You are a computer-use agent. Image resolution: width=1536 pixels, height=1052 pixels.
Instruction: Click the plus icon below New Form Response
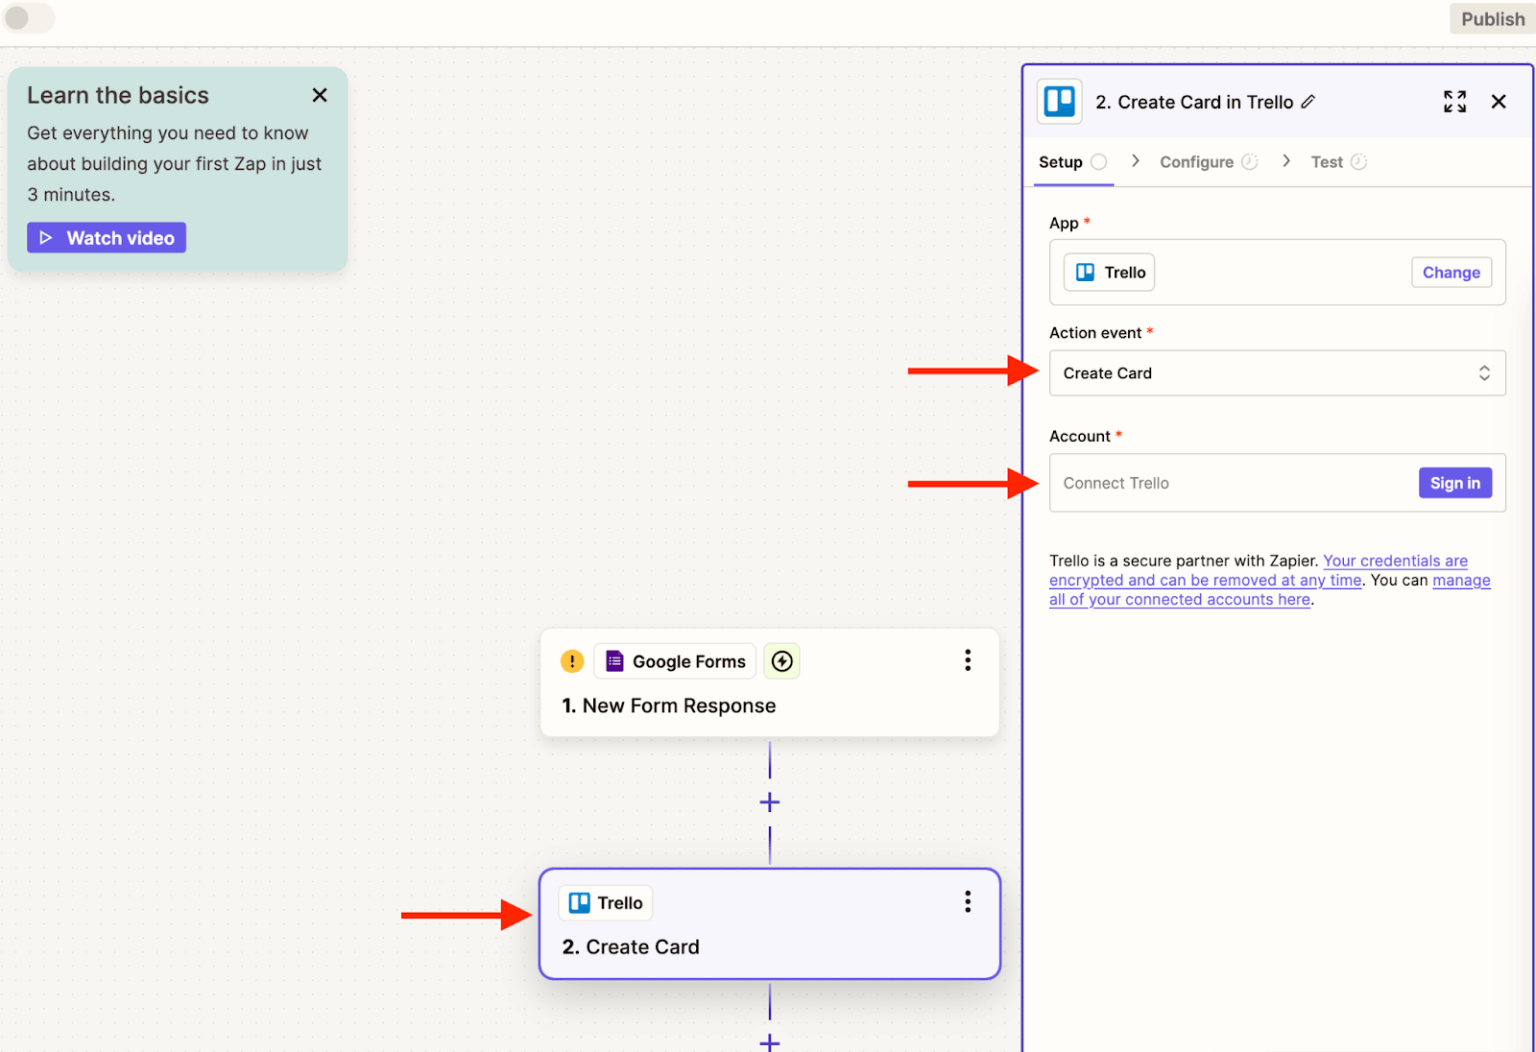769,801
